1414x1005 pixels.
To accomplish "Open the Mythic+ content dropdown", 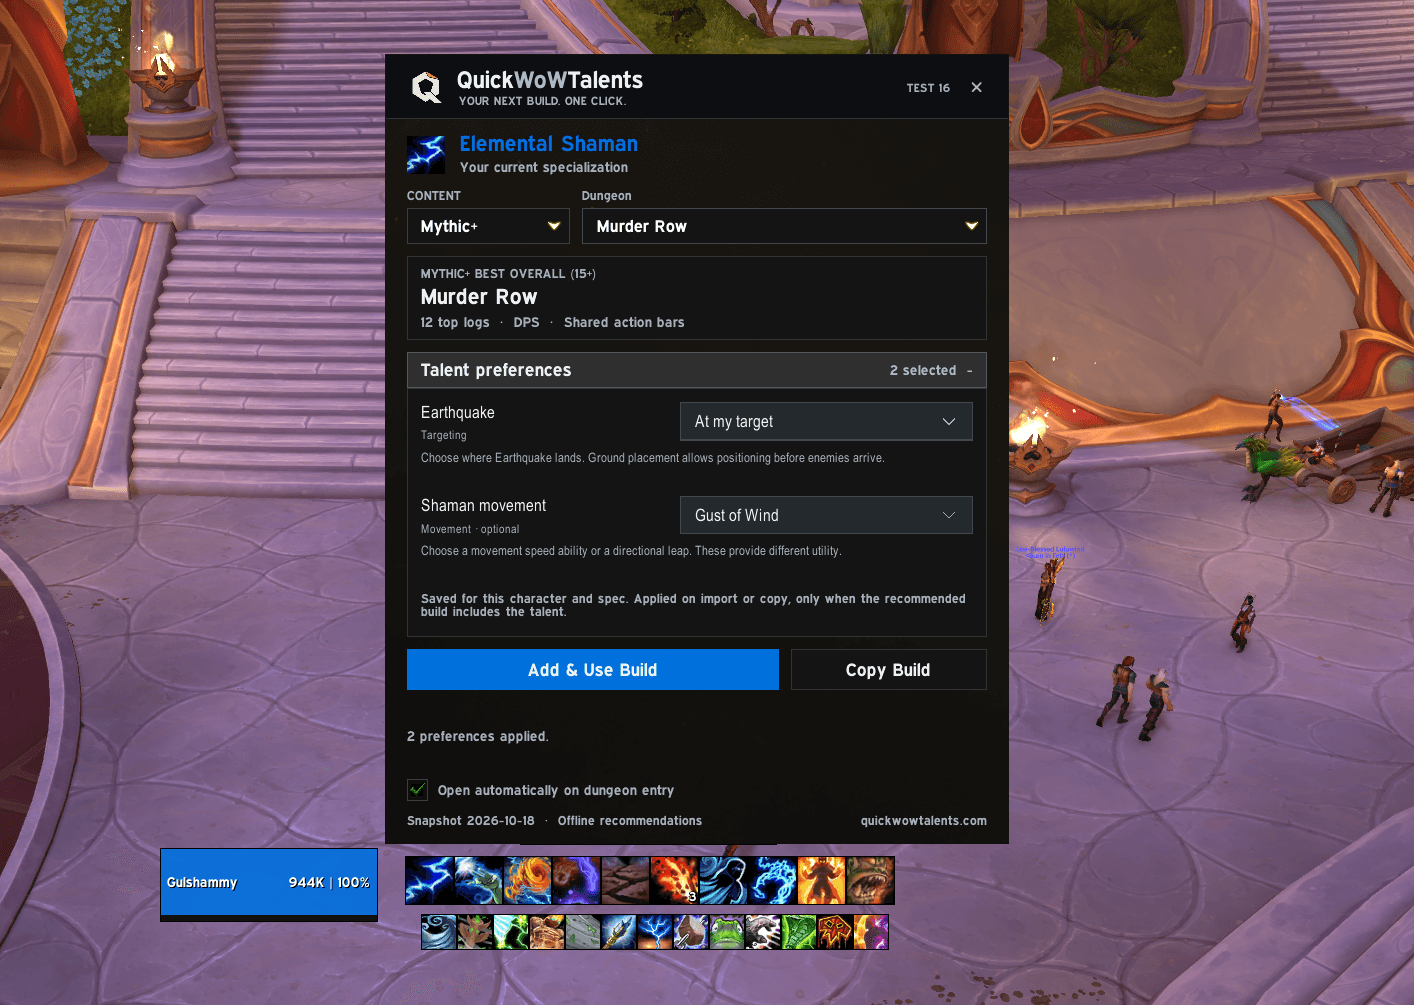I will pos(488,226).
